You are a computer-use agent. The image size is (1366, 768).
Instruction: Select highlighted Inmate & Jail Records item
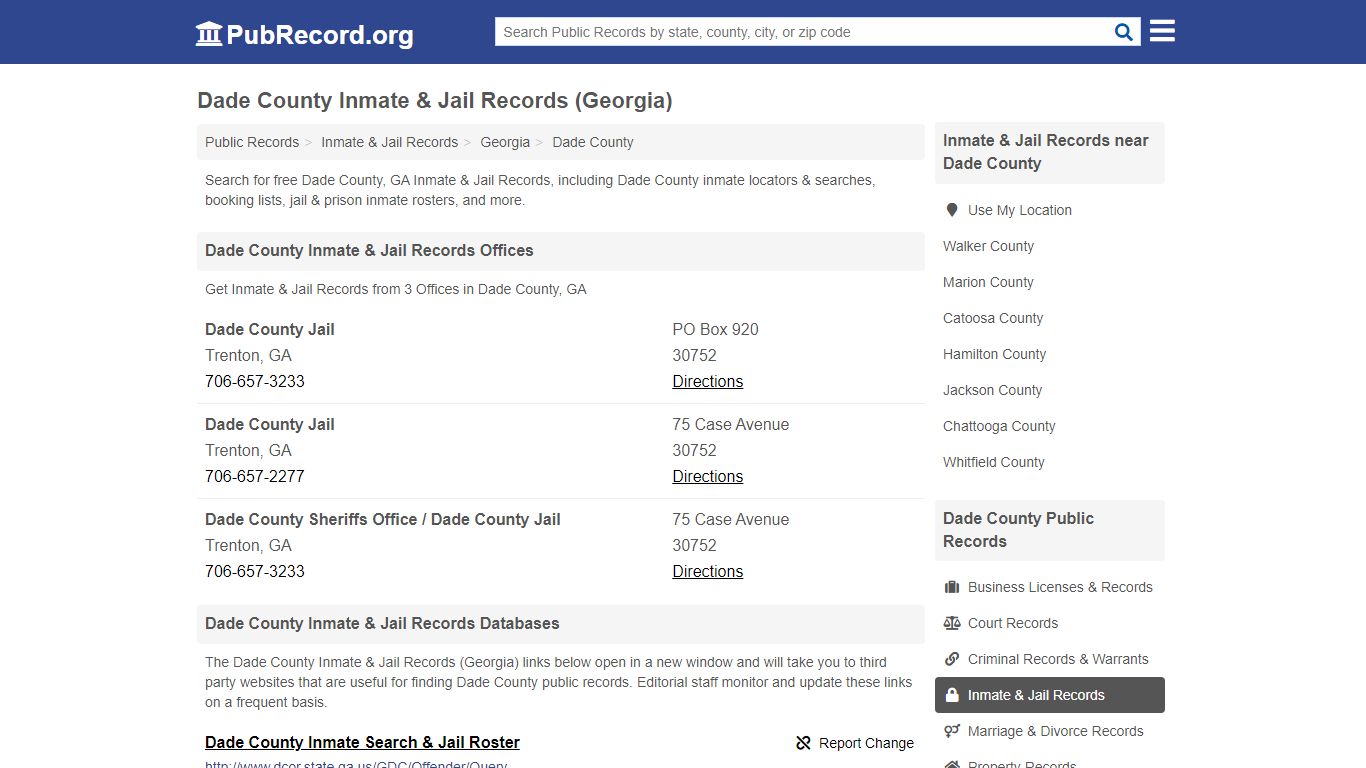1050,695
